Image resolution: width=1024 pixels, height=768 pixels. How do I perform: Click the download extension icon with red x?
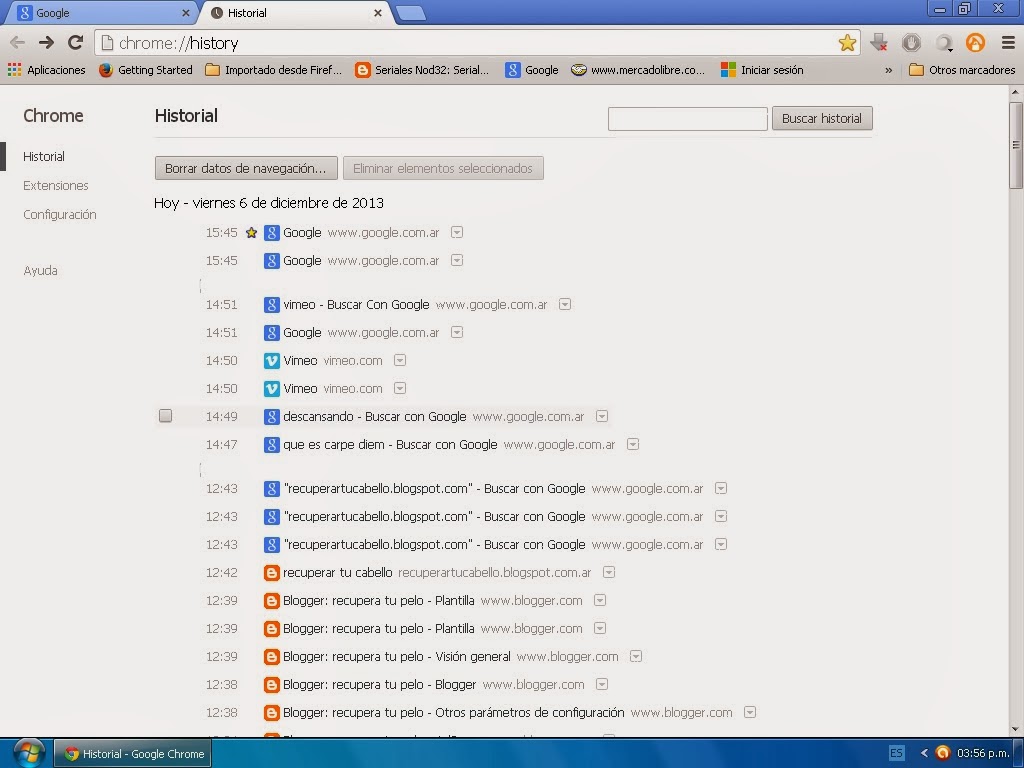[879, 43]
